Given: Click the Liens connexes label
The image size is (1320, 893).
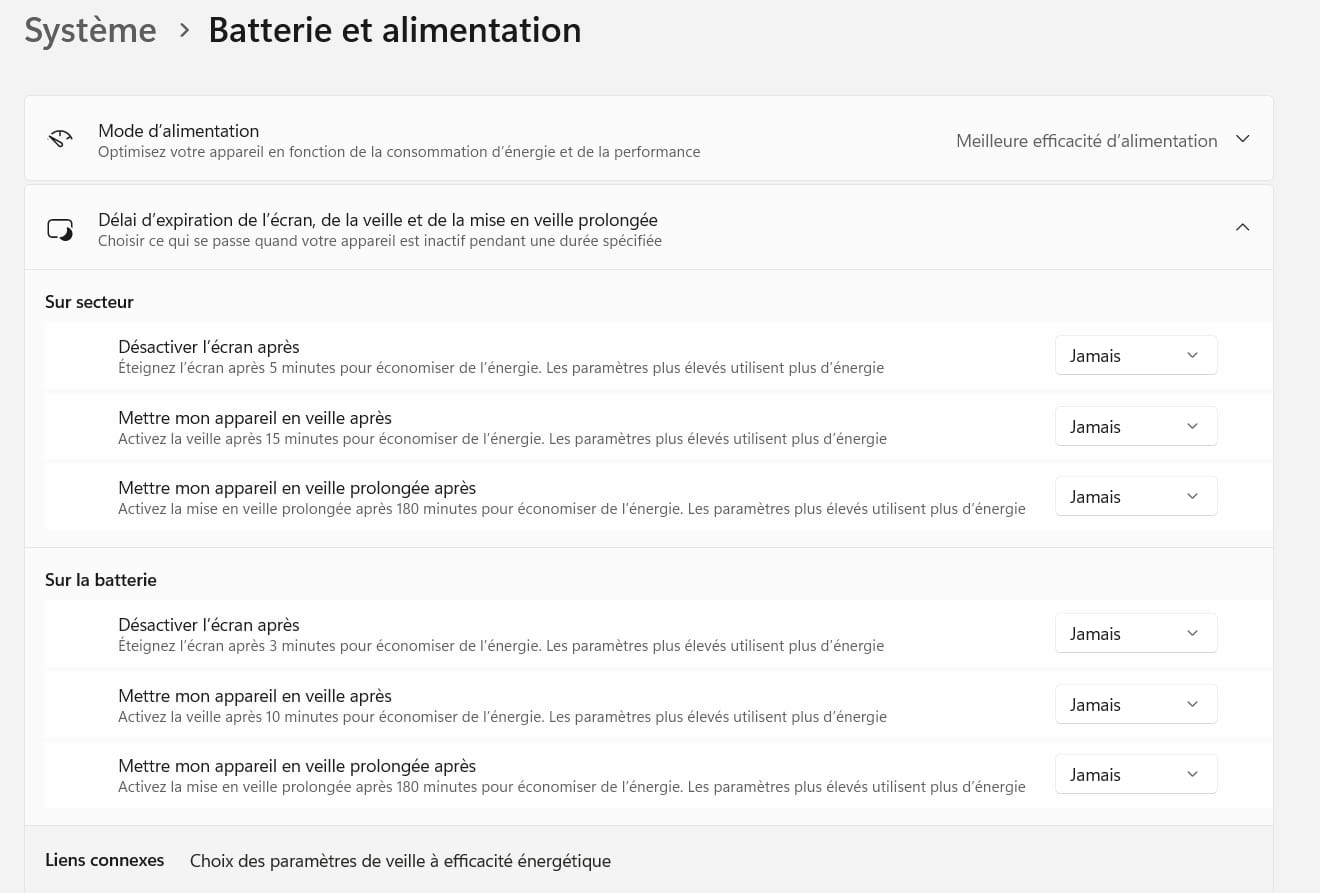Looking at the screenshot, I should point(104,860).
